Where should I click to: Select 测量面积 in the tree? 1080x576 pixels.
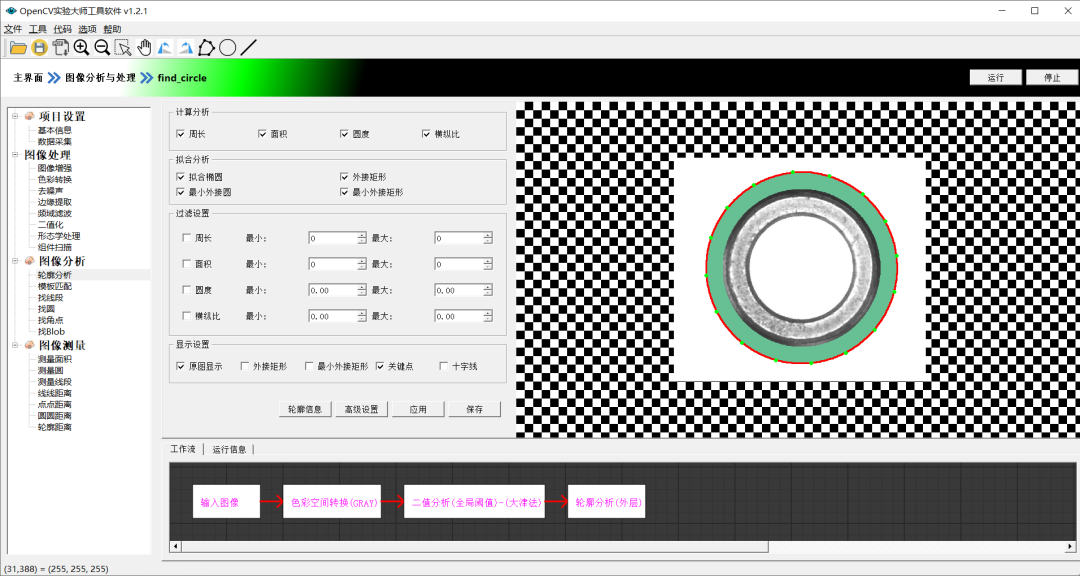[54, 359]
